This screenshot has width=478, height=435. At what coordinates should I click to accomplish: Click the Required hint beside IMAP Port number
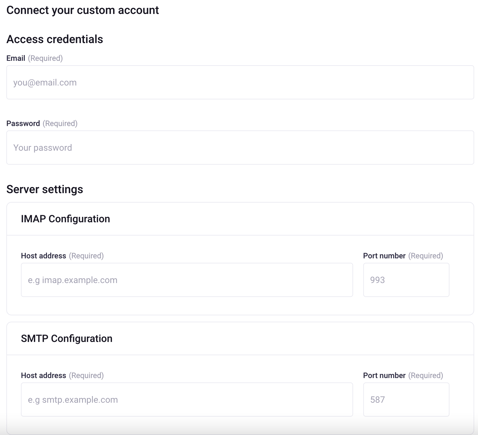tap(426, 256)
